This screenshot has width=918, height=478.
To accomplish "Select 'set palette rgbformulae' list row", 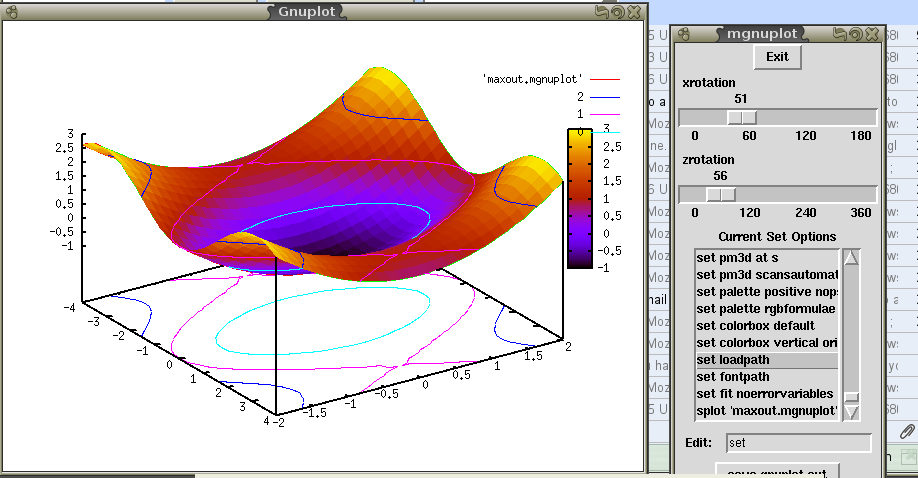I will click(767, 309).
